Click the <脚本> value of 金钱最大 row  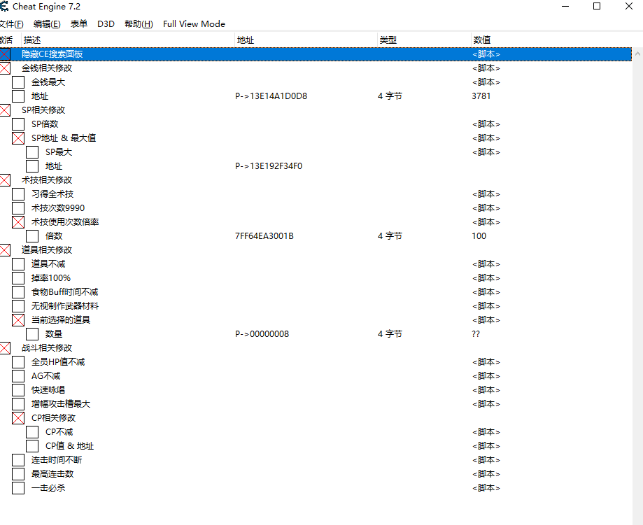tap(486, 82)
